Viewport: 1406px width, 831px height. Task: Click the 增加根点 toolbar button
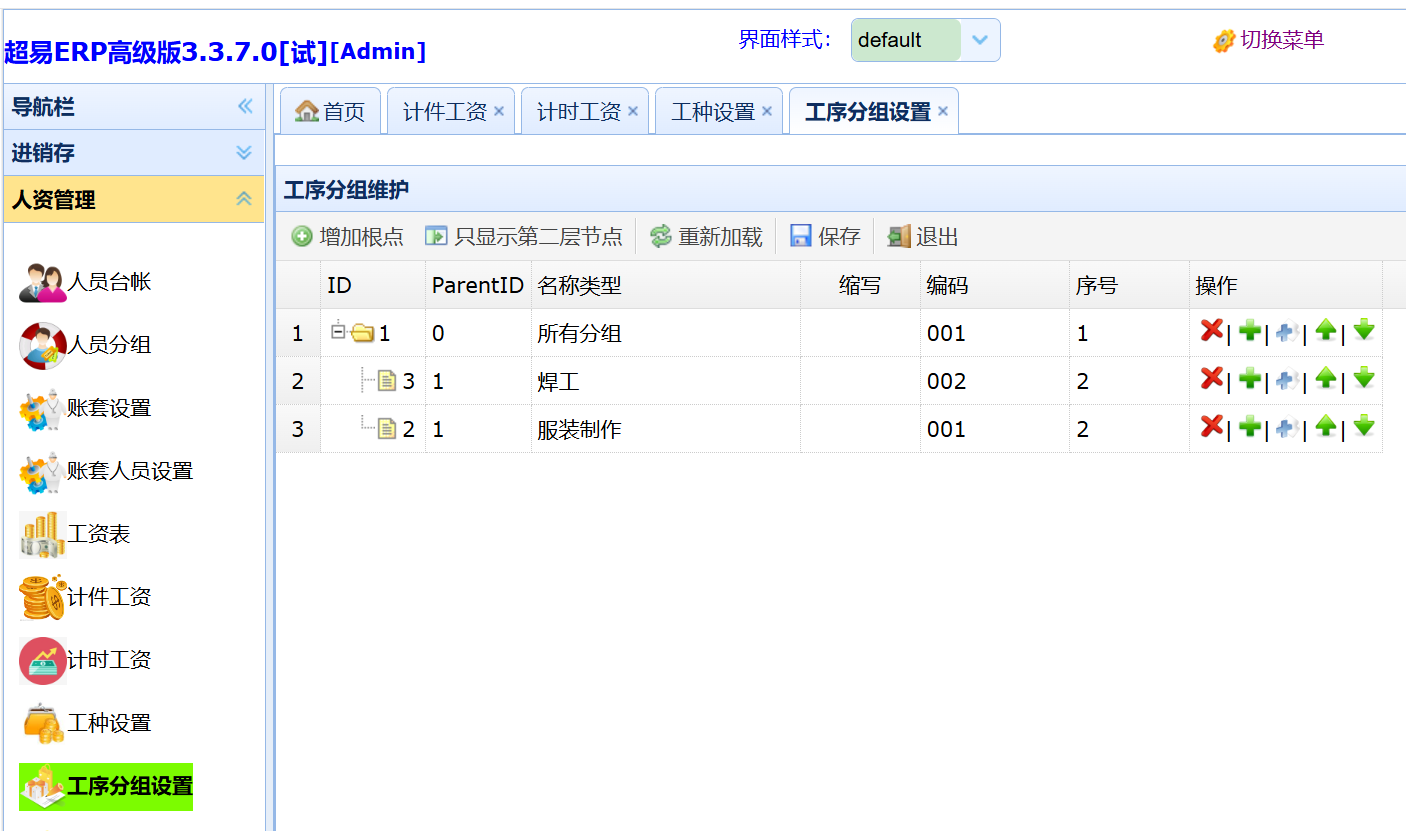point(348,237)
